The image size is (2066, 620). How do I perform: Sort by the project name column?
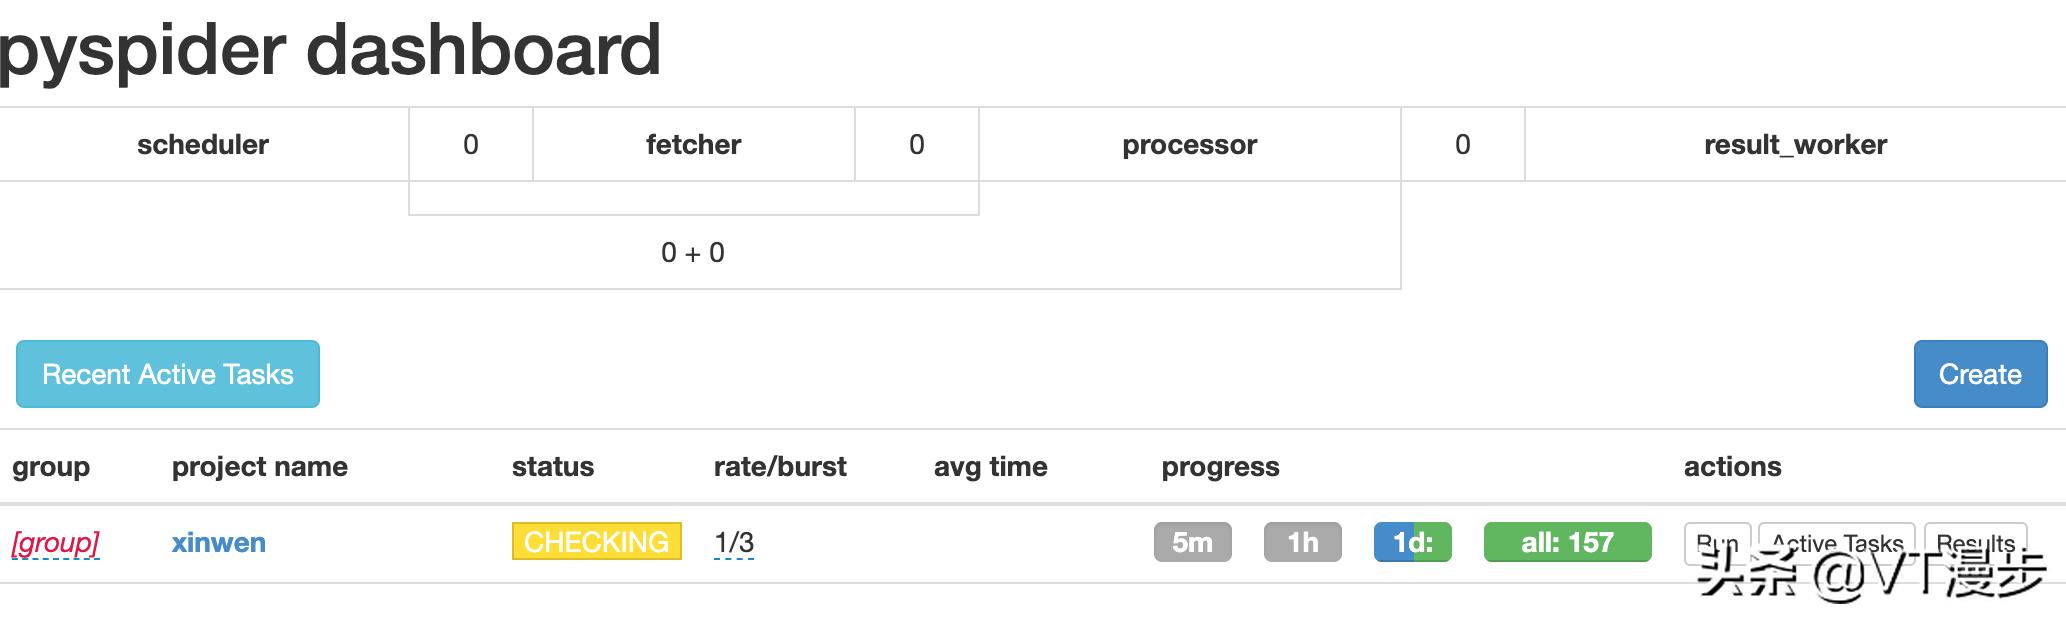(260, 466)
